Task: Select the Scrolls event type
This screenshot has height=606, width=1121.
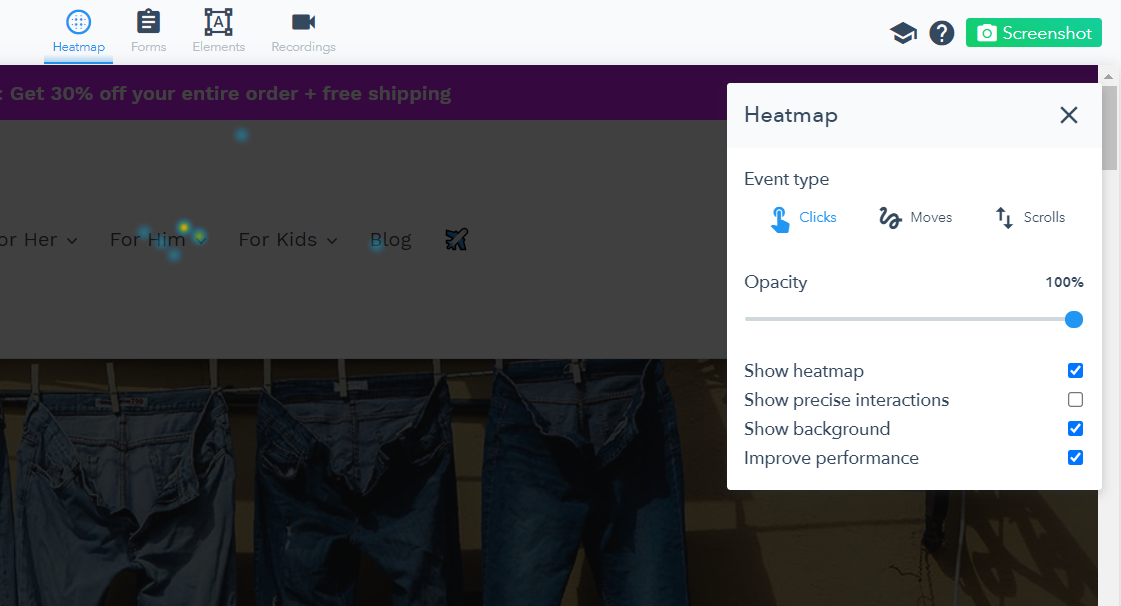Action: pyautogui.click(x=1029, y=217)
